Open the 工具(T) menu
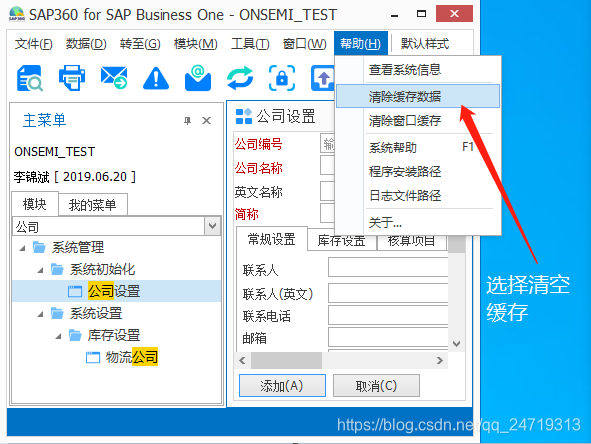The width and height of the screenshot is (591, 444). click(x=250, y=44)
